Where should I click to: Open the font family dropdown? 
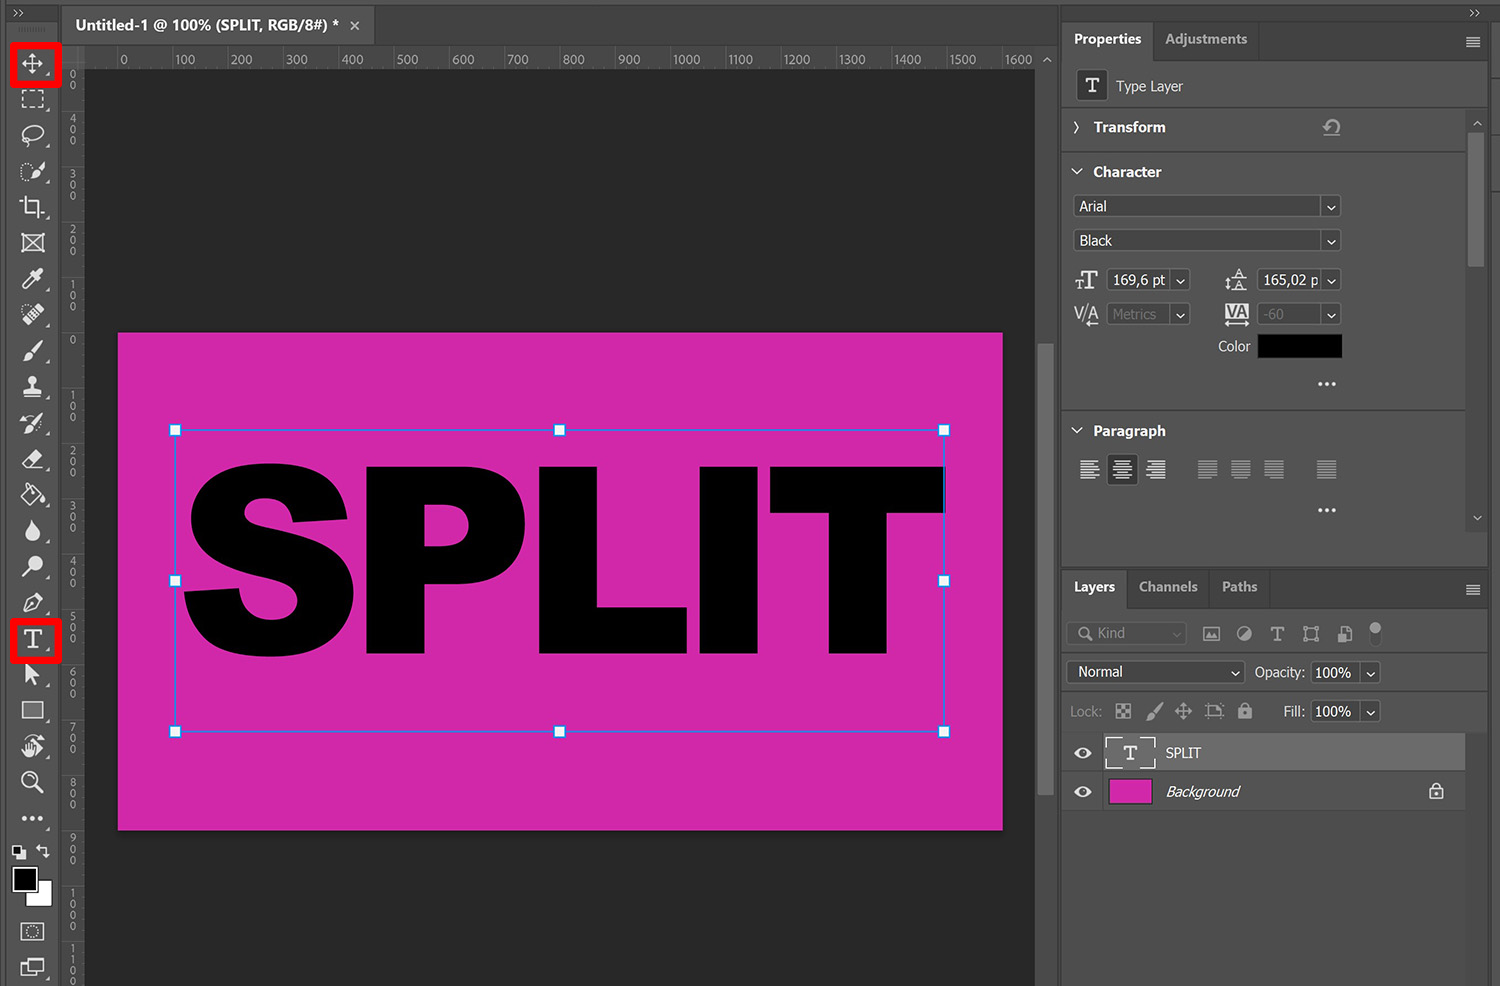[x=1330, y=206]
